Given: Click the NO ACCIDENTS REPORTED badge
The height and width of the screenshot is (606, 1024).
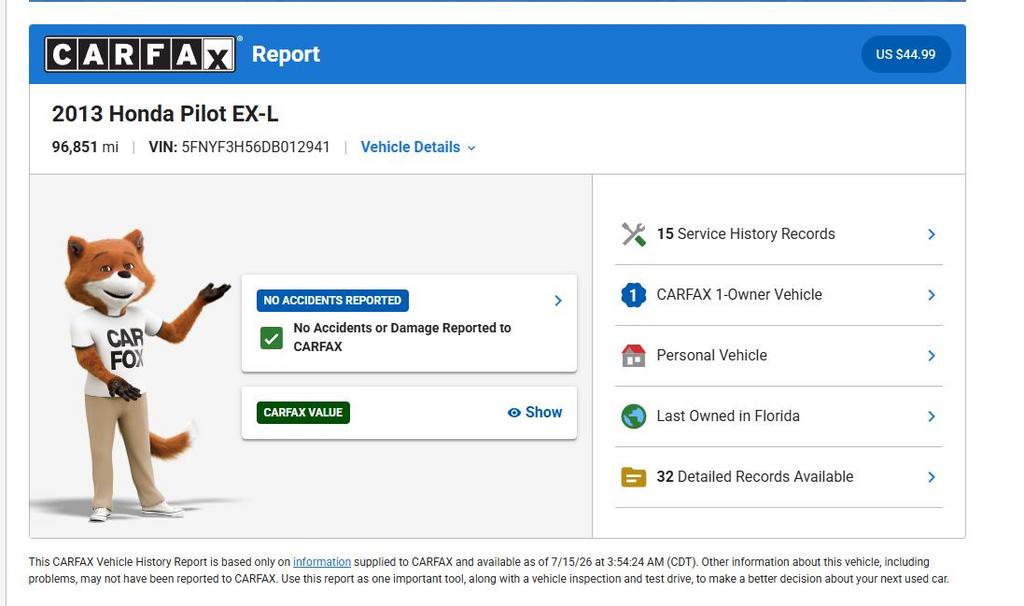Looking at the screenshot, I should (332, 300).
